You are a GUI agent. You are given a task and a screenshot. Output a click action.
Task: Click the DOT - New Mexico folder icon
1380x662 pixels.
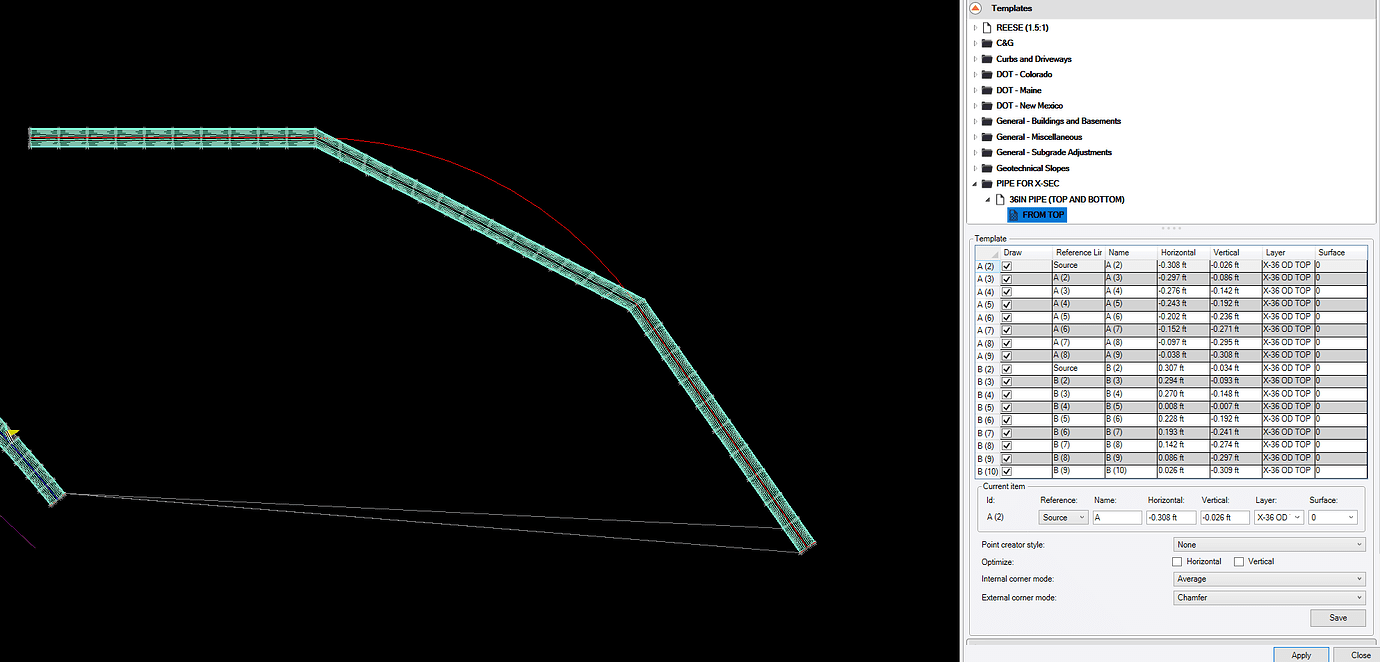point(988,105)
